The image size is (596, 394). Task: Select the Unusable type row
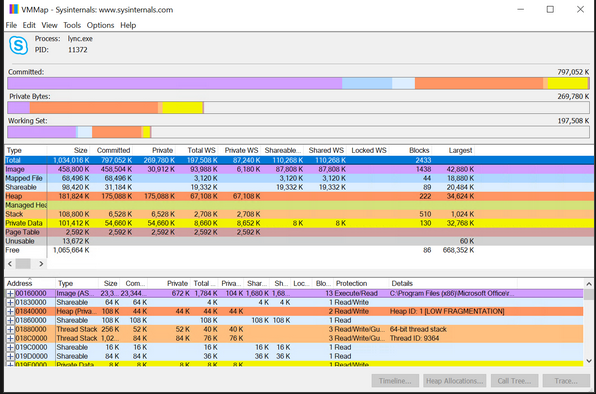click(299, 241)
